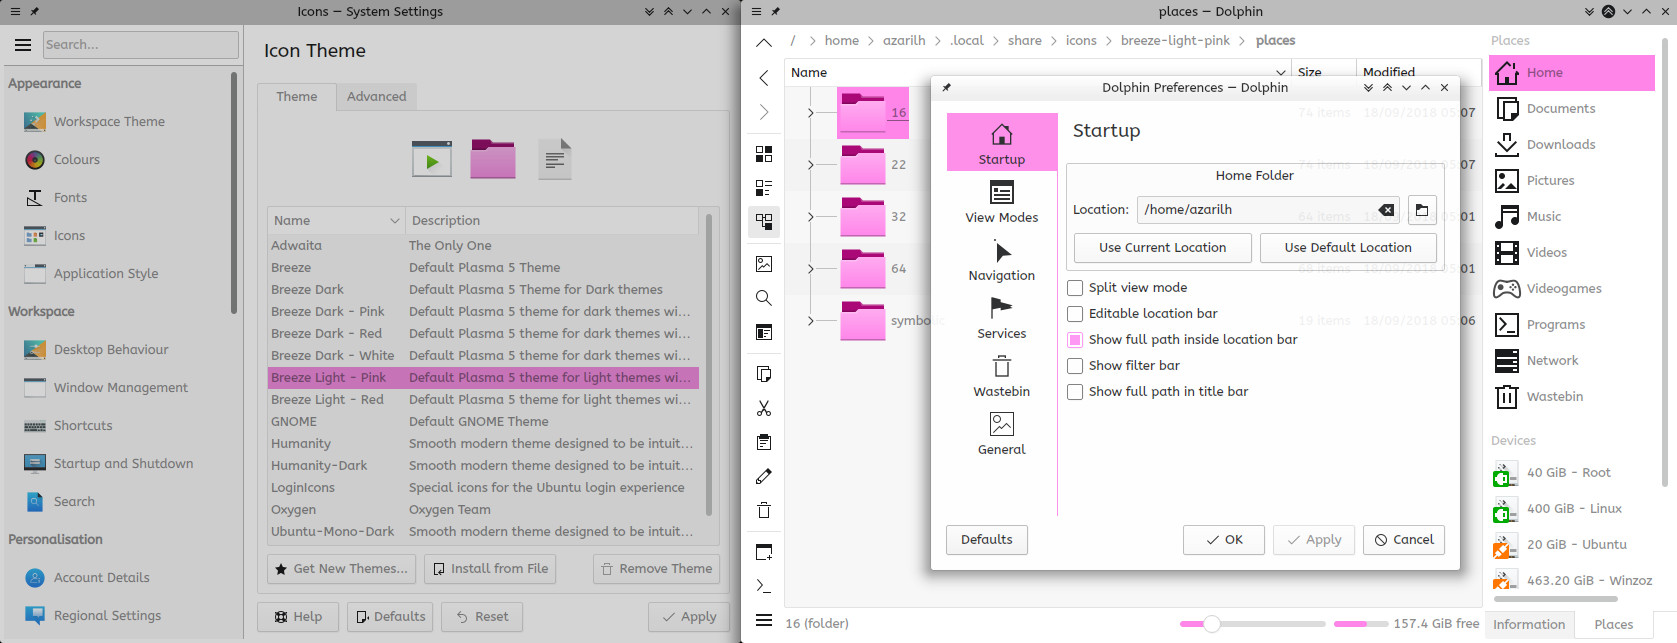Viewport: 1677px width, 643px height.
Task: Open Music in the Places panel
Action: coord(1572,217)
